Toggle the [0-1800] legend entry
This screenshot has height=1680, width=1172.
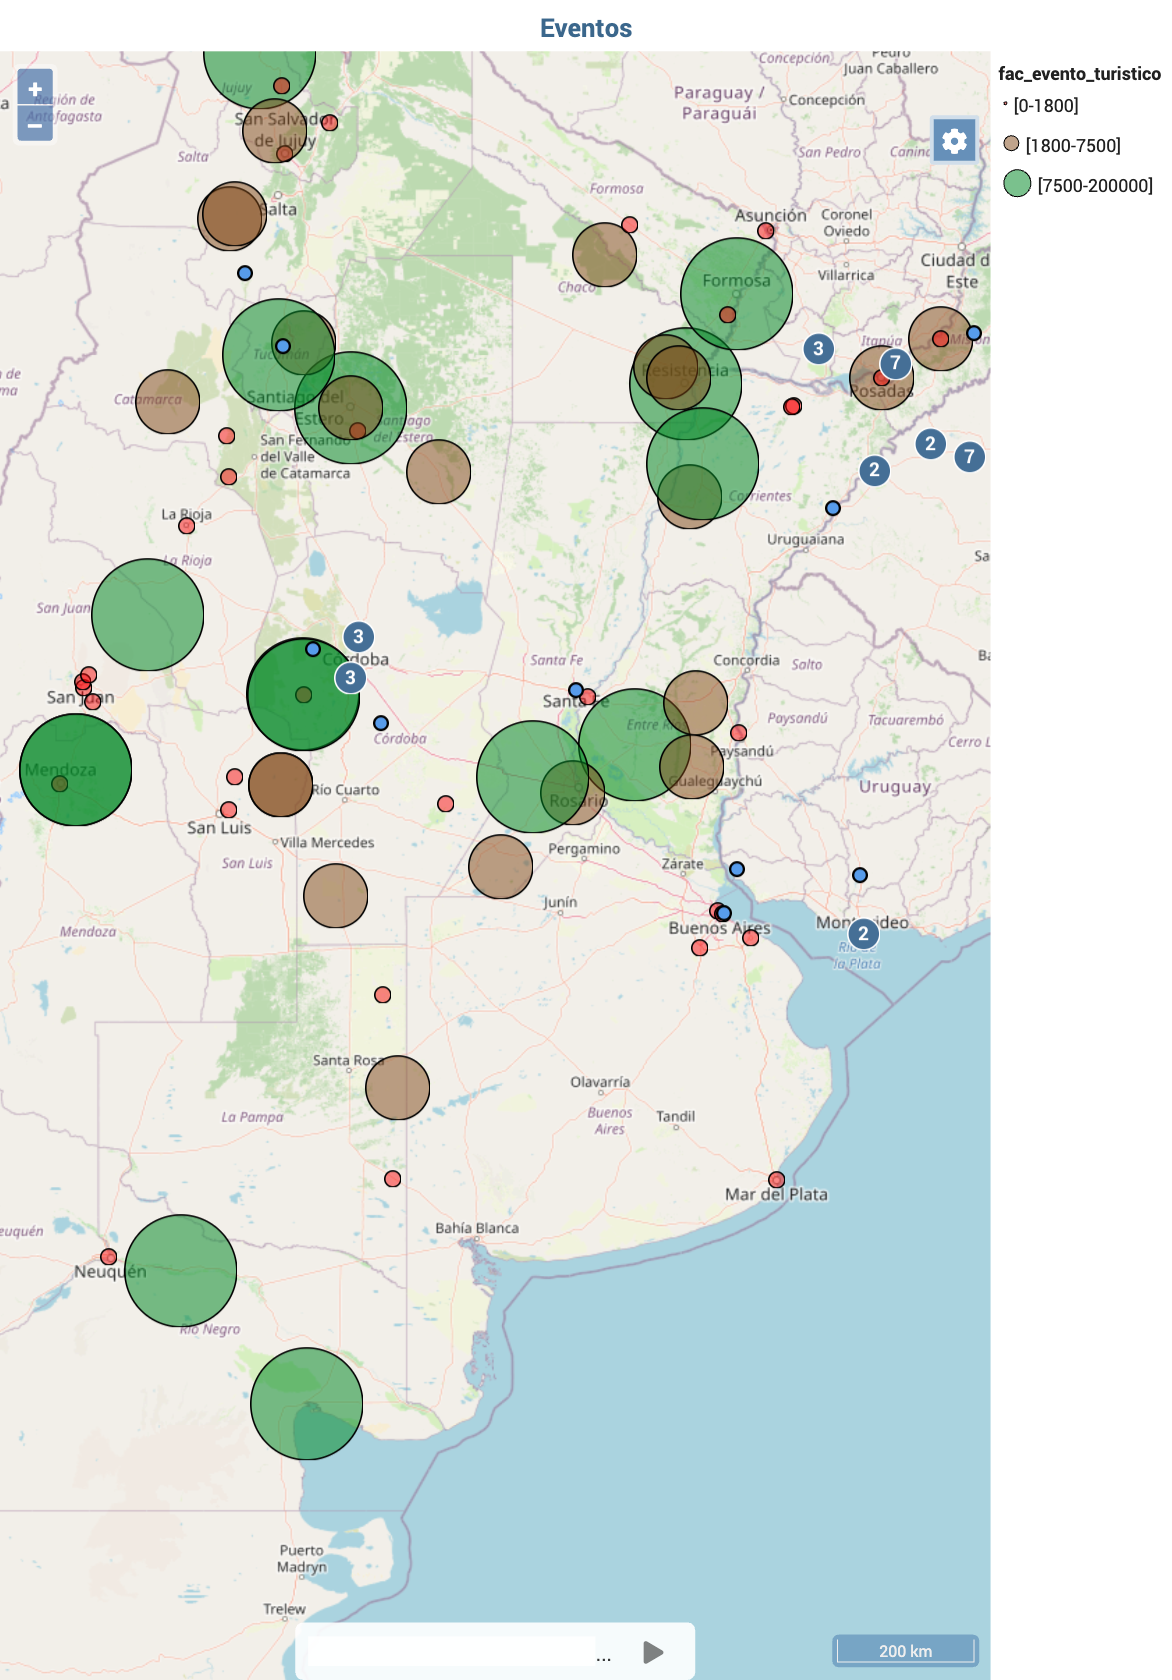point(1045,106)
